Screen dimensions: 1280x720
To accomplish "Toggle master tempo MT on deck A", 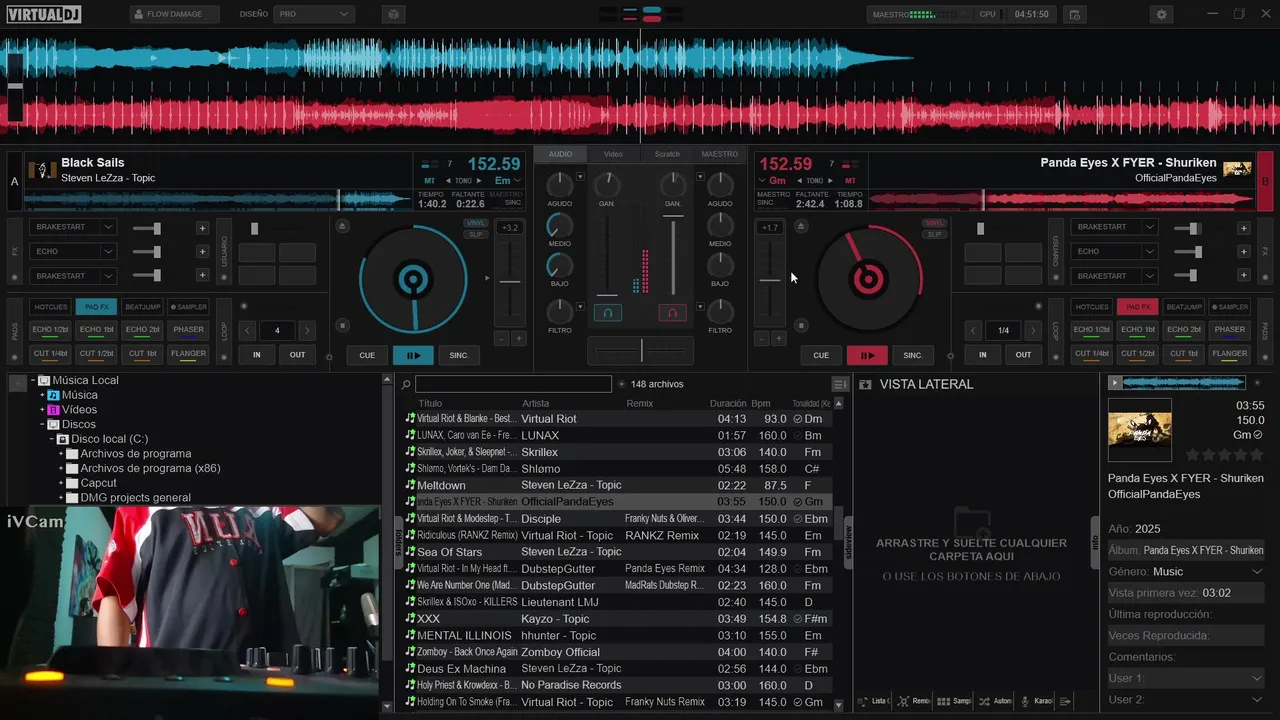I will (430, 181).
